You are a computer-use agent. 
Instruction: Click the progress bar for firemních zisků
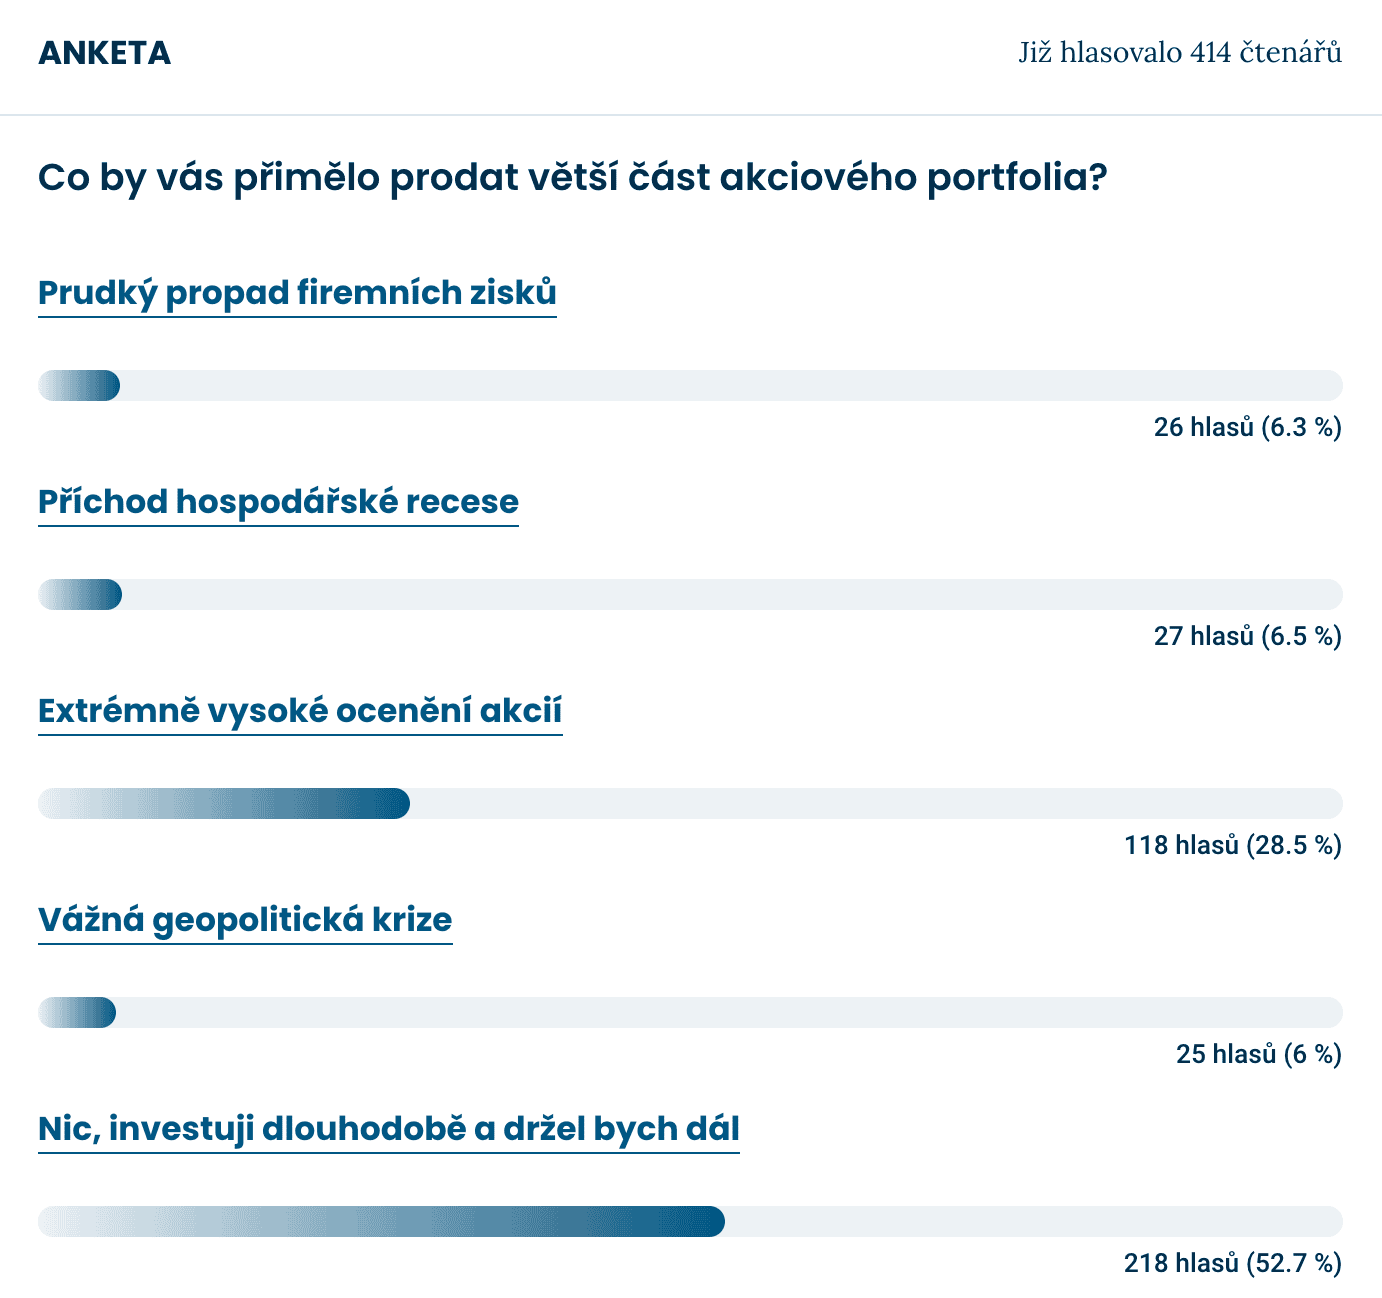pyautogui.click(x=690, y=386)
